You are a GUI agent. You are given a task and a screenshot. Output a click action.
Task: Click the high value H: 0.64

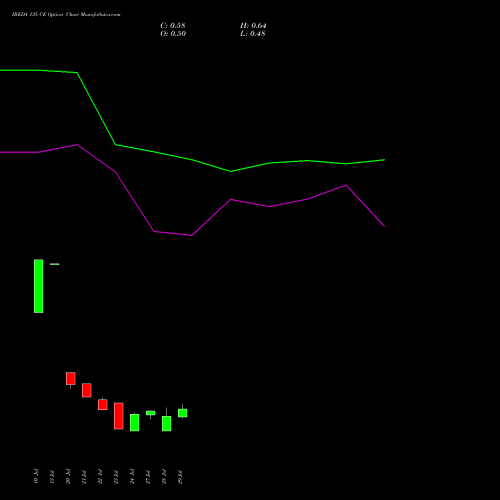[253, 26]
